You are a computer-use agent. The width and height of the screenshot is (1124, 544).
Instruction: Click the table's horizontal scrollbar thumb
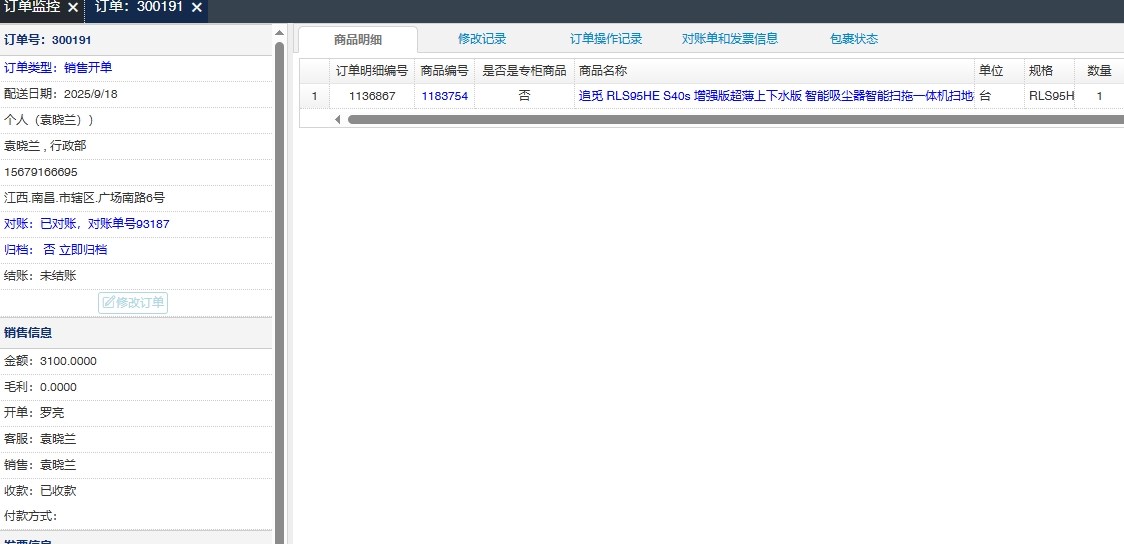pos(730,119)
